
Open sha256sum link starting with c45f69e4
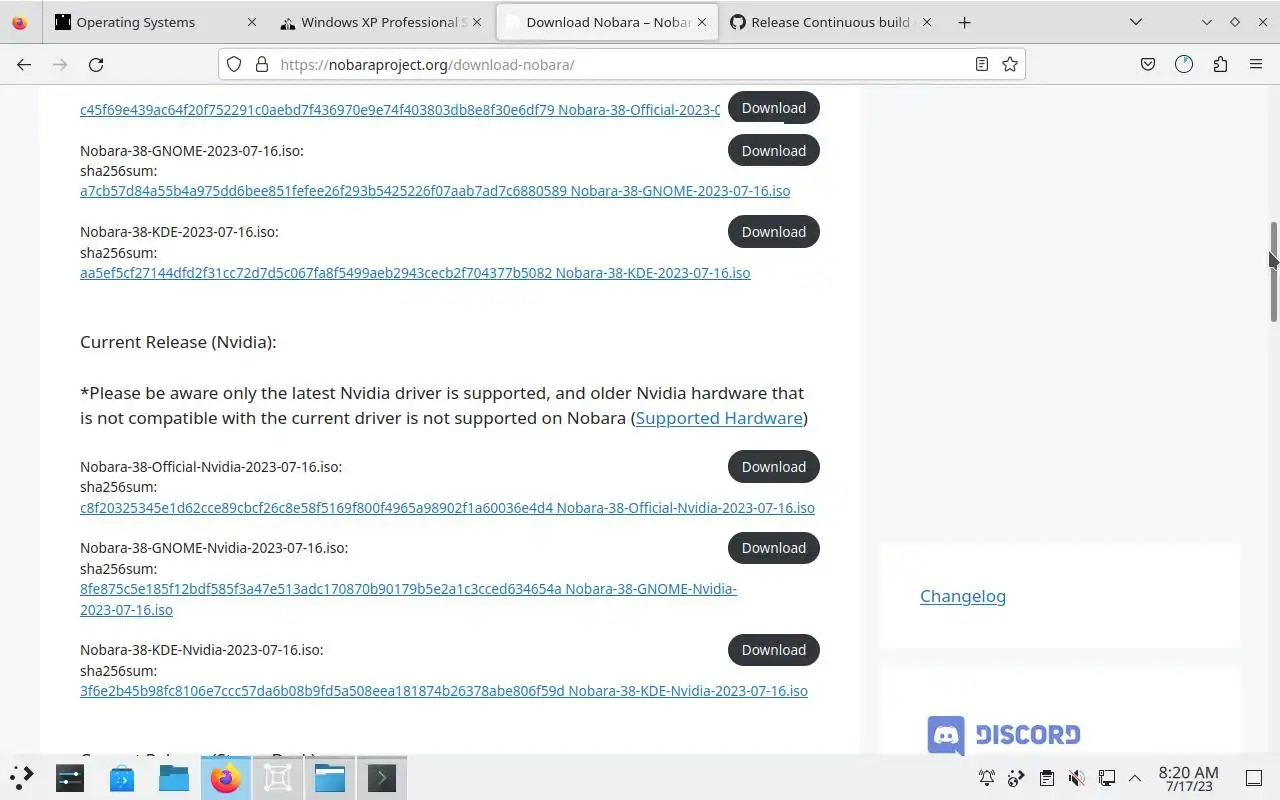(x=400, y=110)
